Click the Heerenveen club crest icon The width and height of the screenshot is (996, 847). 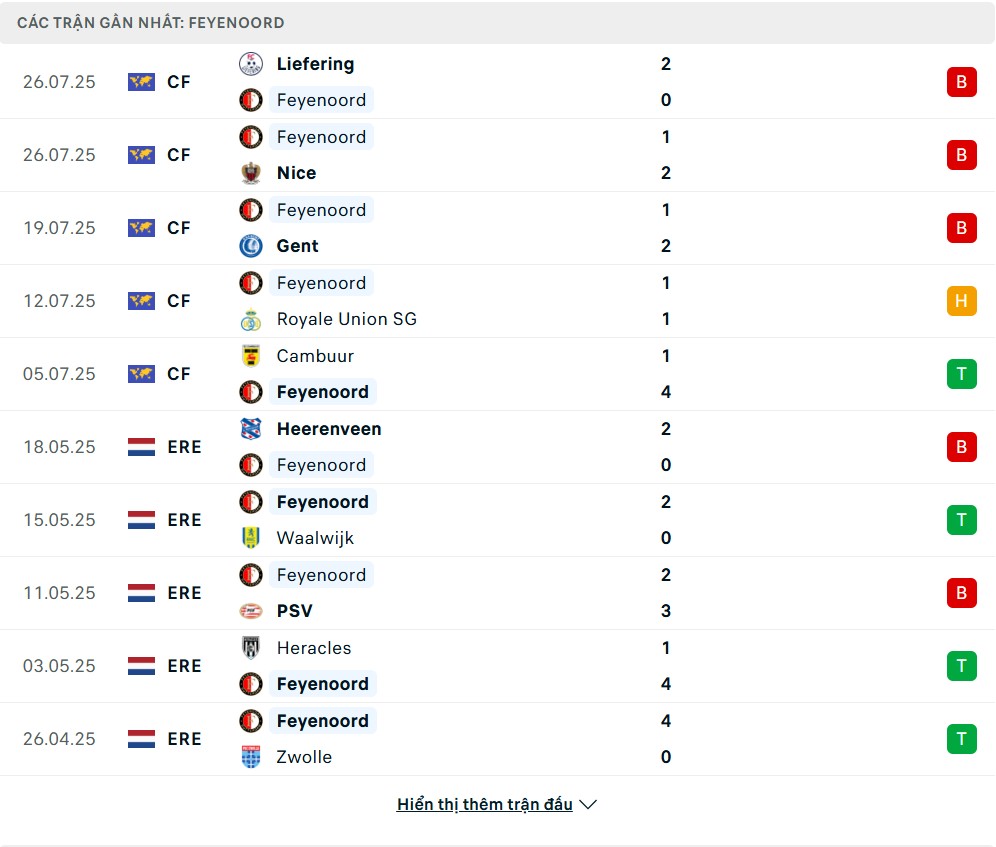coord(251,429)
